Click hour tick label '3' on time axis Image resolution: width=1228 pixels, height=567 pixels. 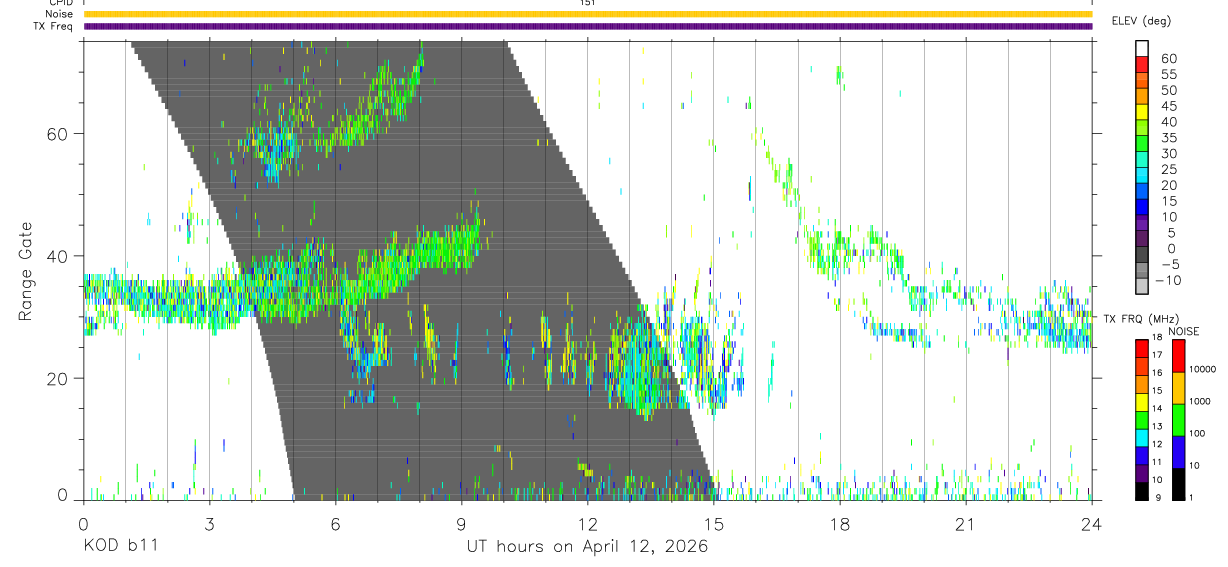[209, 524]
